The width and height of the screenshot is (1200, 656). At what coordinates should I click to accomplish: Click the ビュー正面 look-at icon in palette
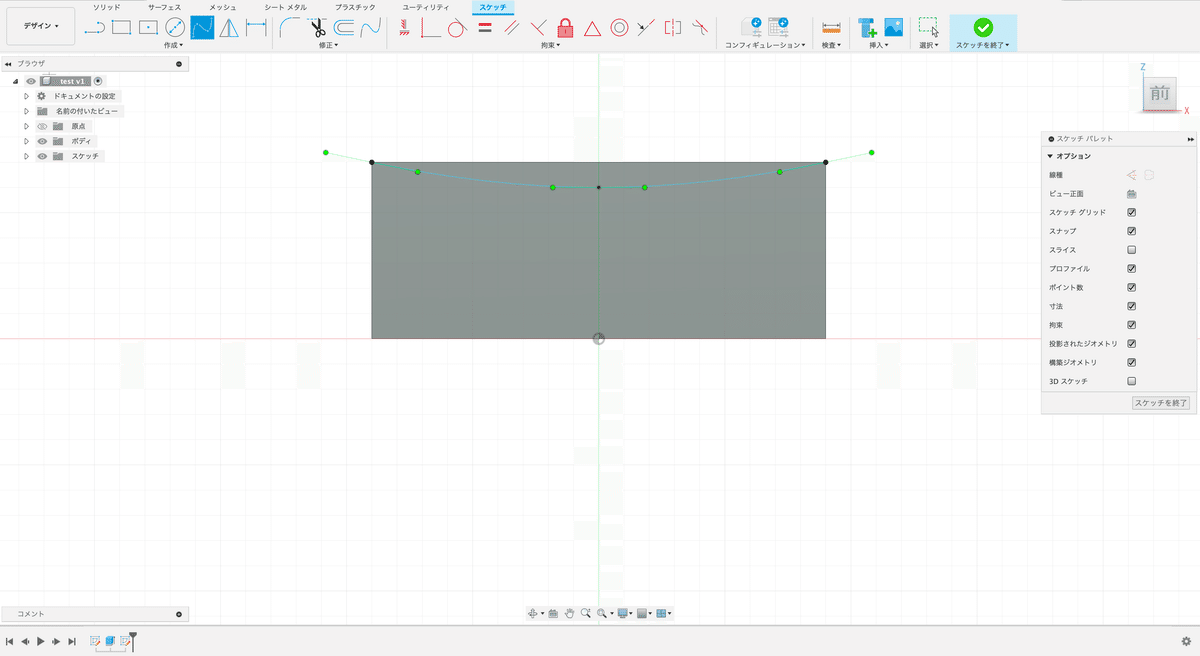1132,193
